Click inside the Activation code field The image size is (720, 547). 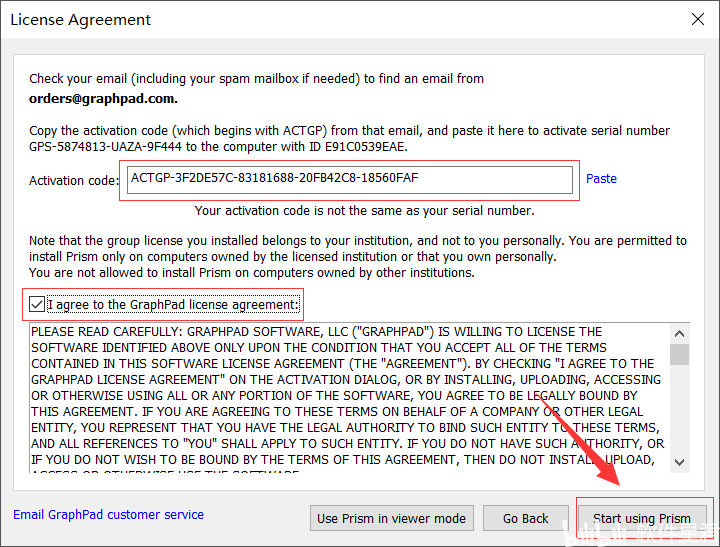(350, 180)
